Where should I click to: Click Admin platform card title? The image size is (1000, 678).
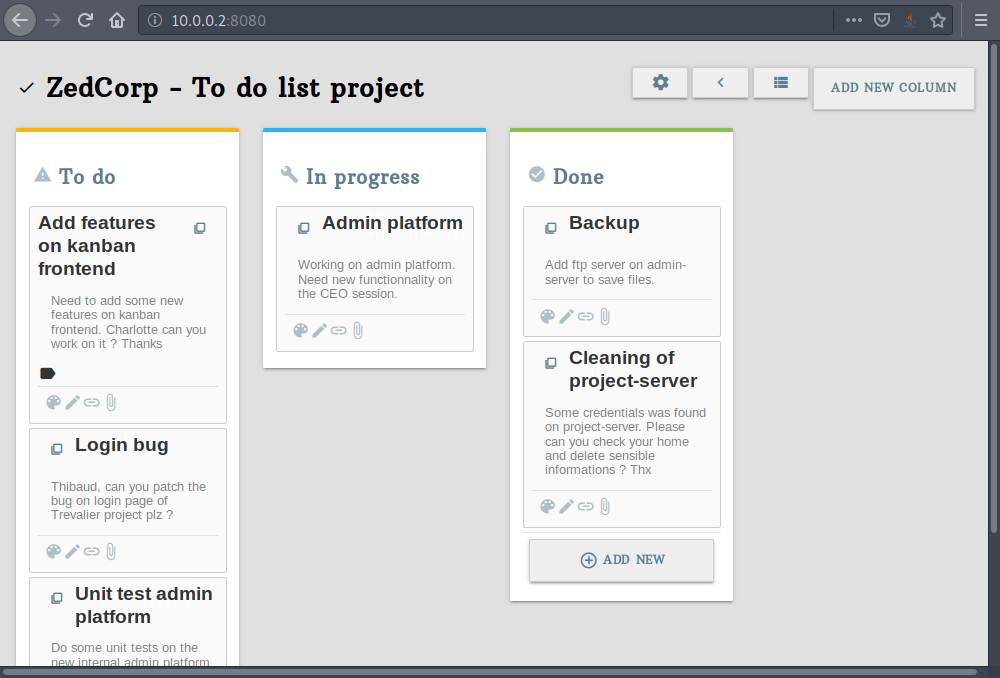pos(392,223)
